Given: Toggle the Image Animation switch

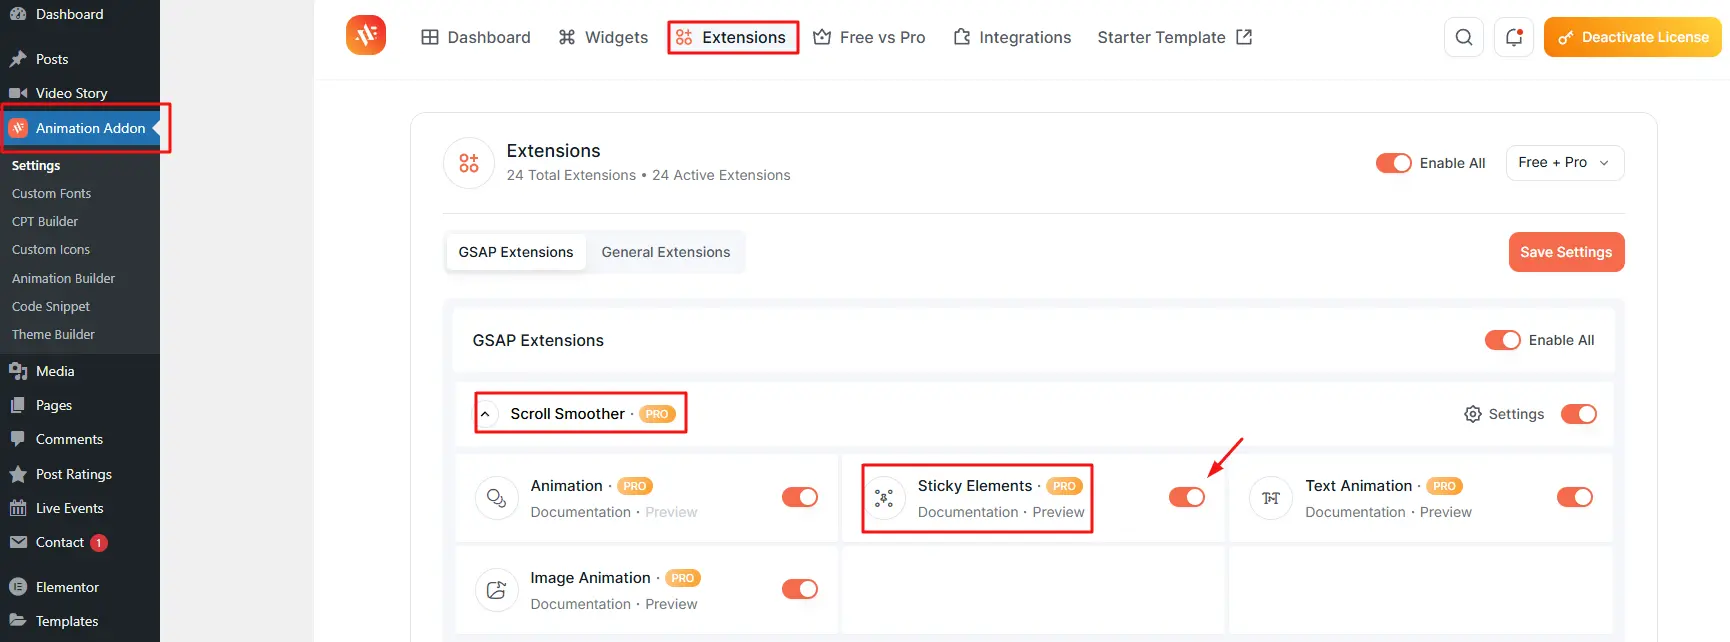Looking at the screenshot, I should click(799, 589).
